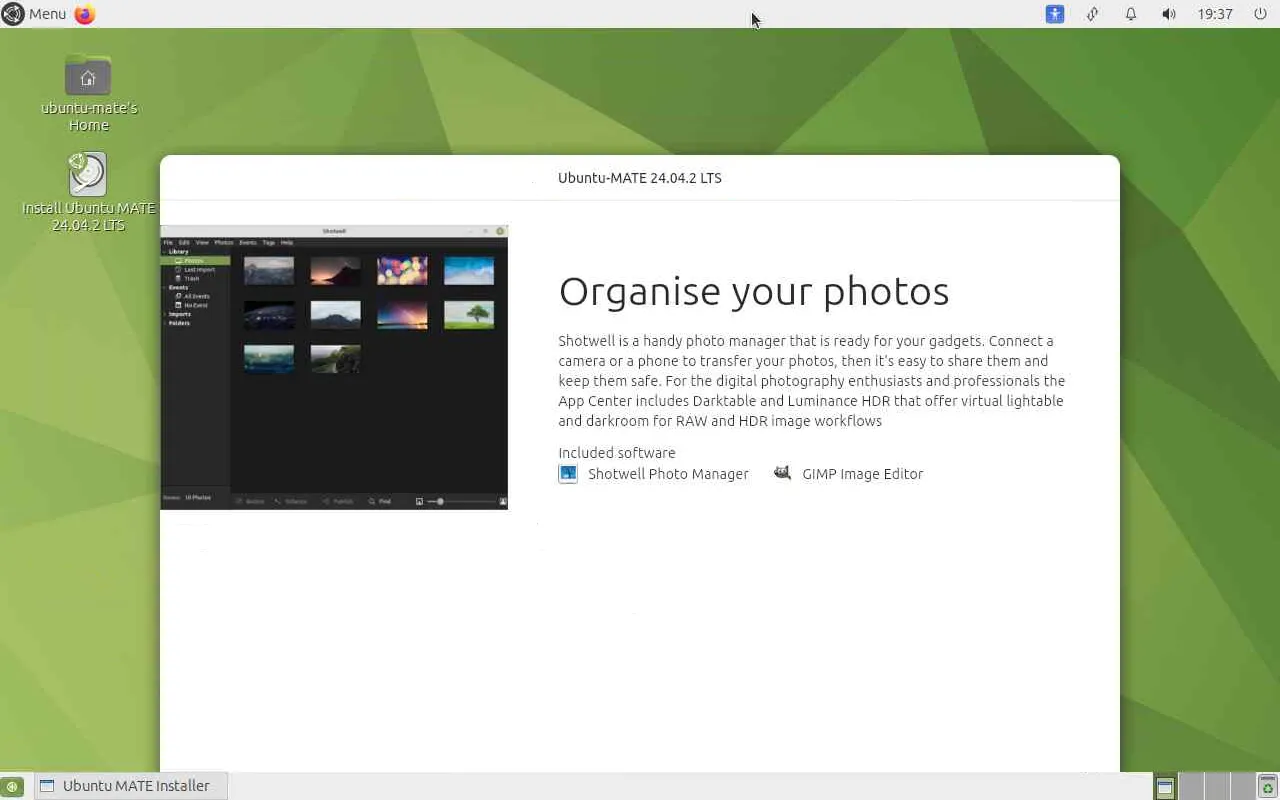Select the Install Ubuntu MATE 24.04.2 LTS desktop icon
The image size is (1280, 800).
88,192
